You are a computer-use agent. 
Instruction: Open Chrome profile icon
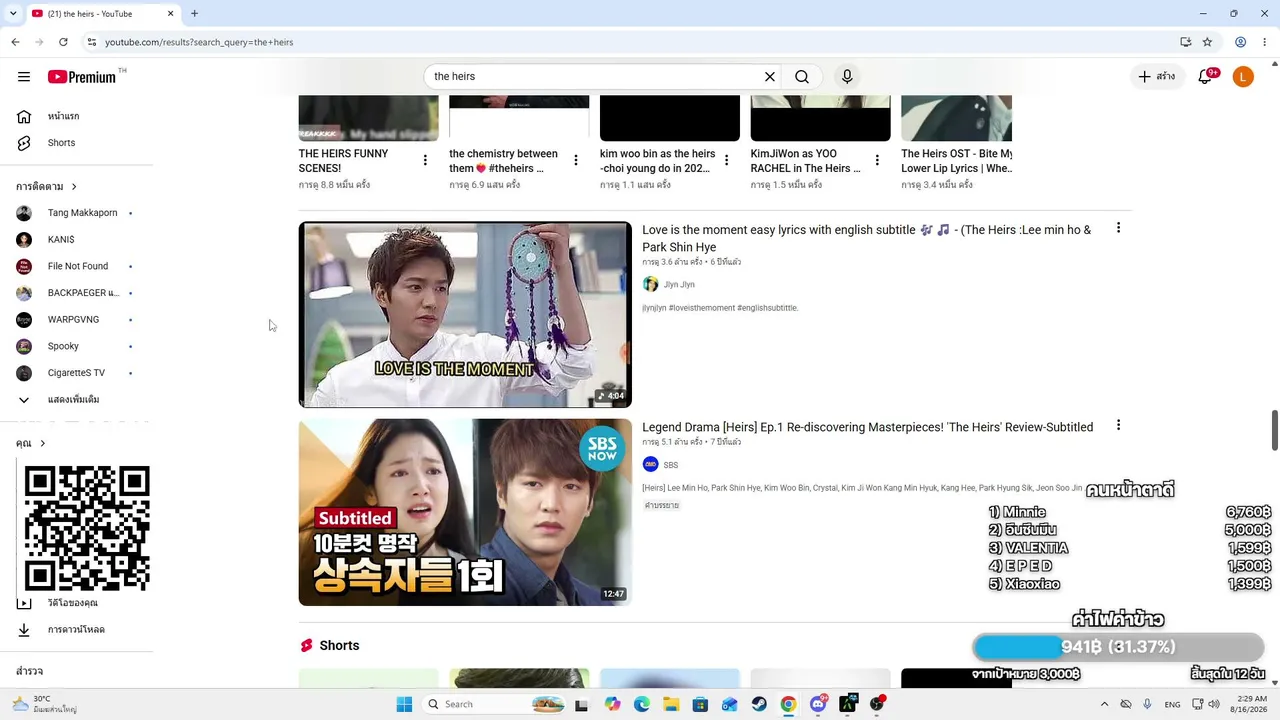point(1240,42)
